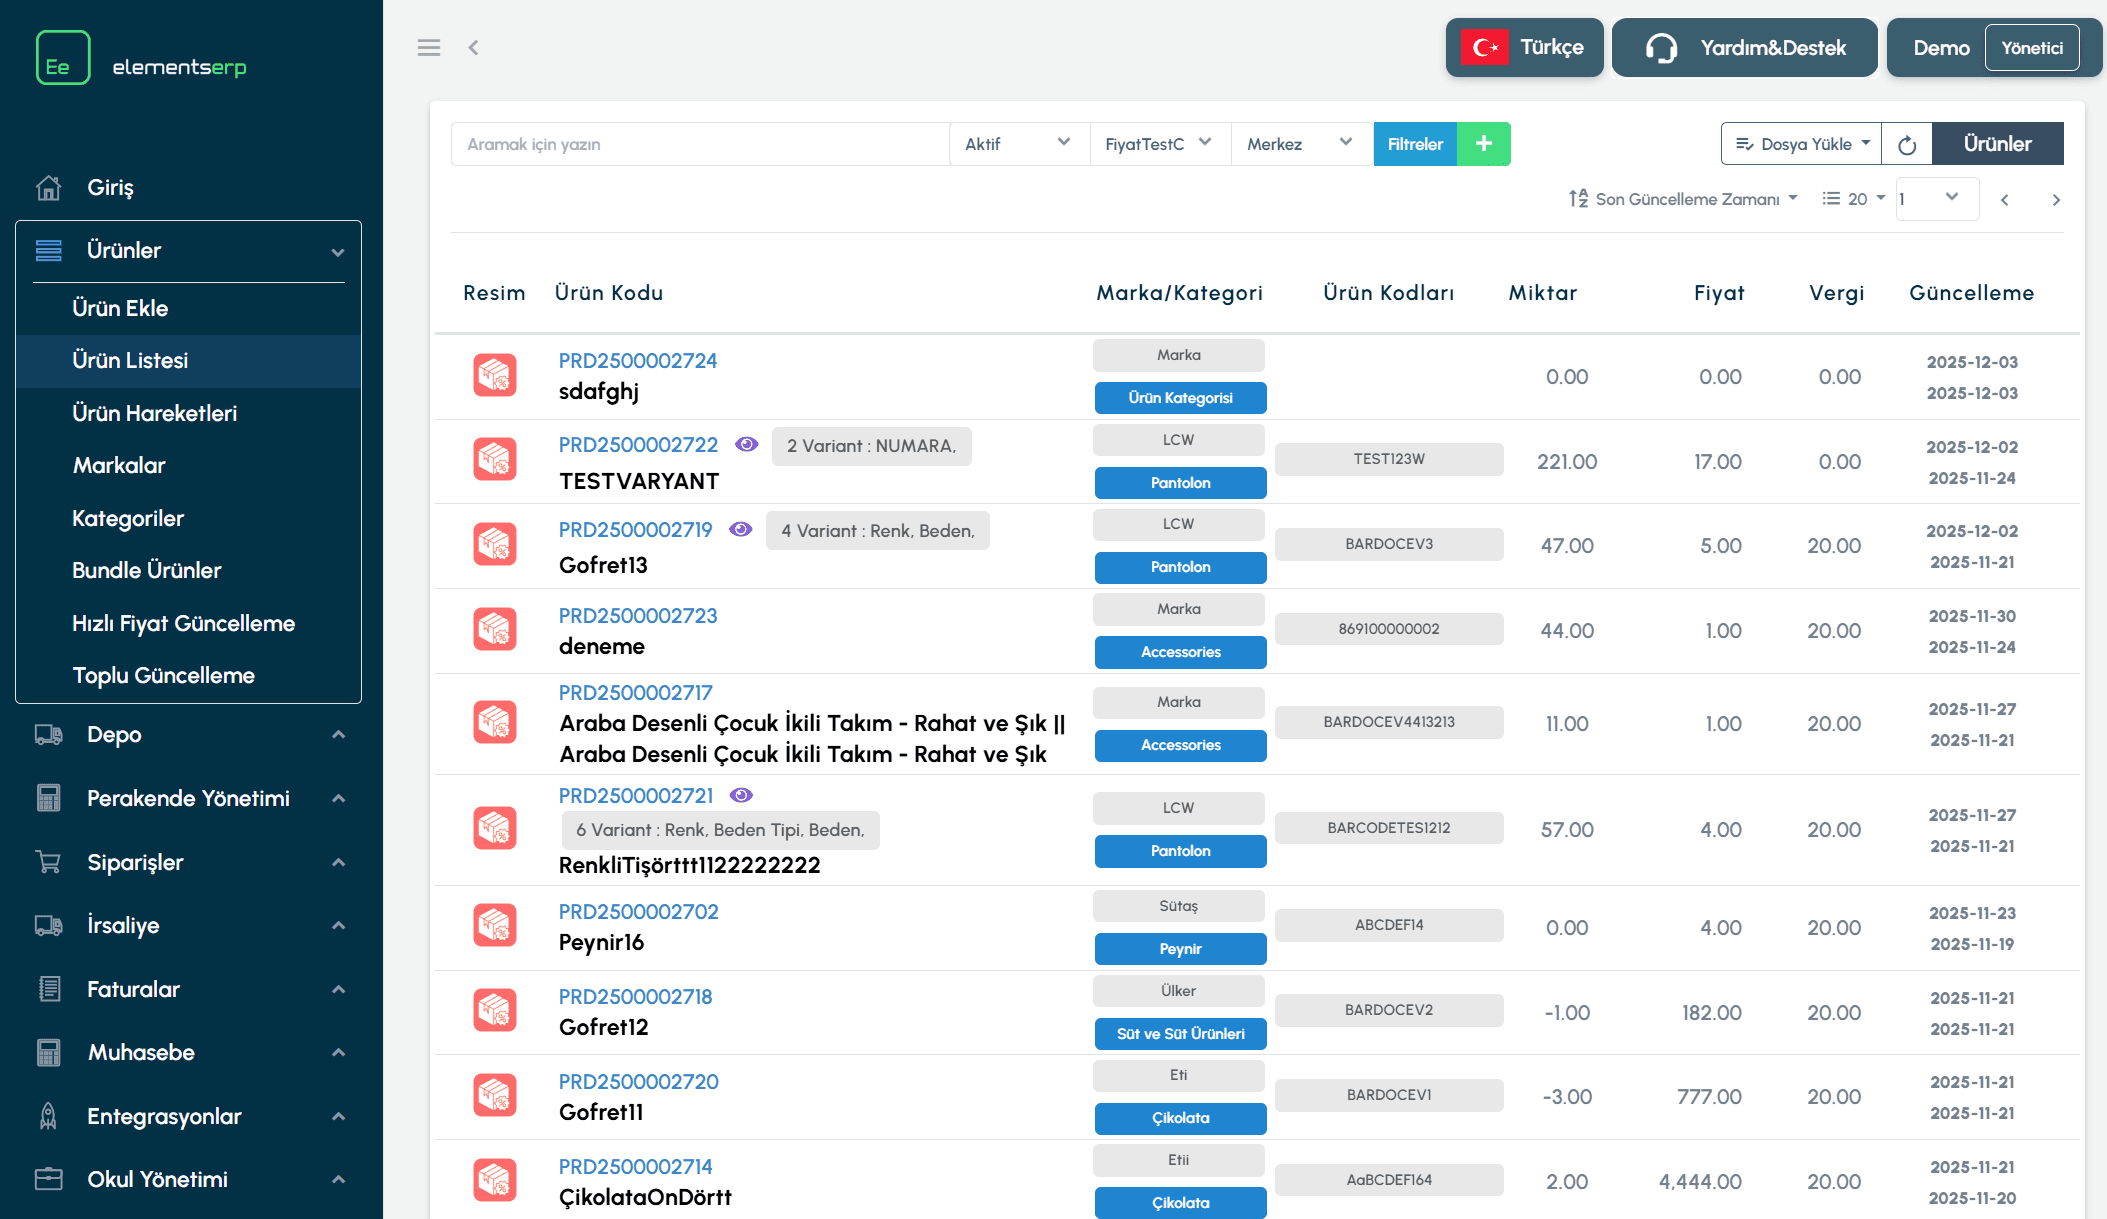Open the Merkez warehouse dropdown
The width and height of the screenshot is (2107, 1219).
click(1300, 144)
